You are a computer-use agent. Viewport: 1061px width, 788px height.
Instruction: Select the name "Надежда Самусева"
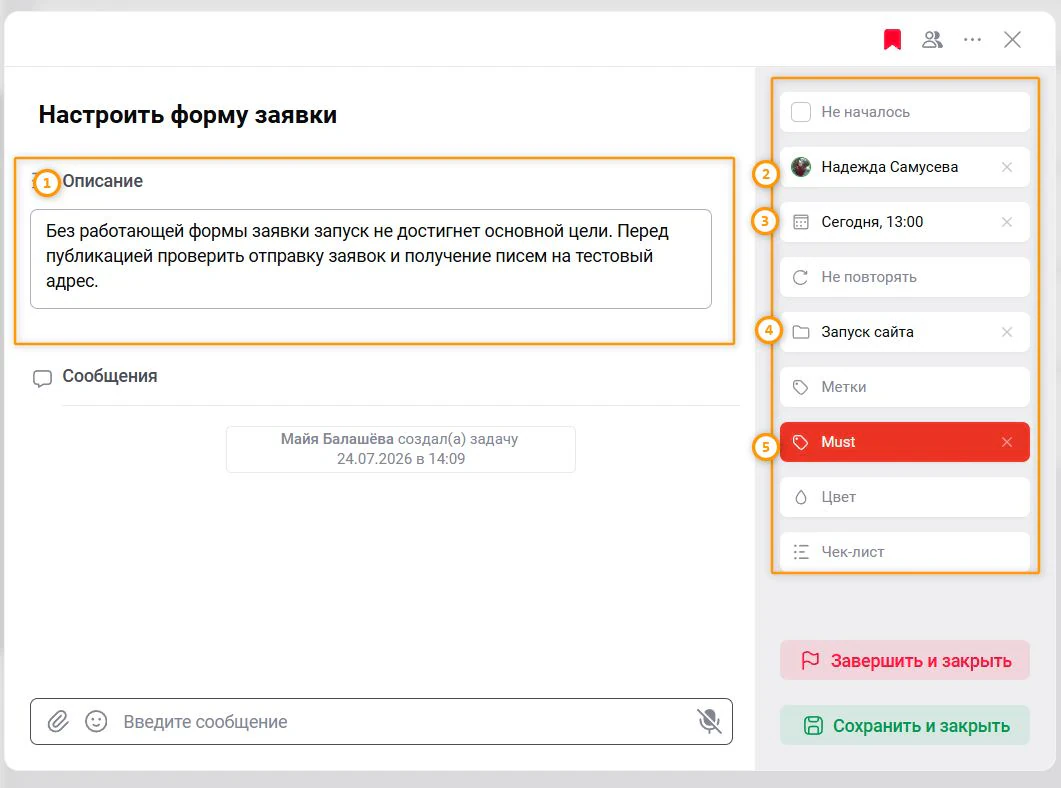[889, 167]
